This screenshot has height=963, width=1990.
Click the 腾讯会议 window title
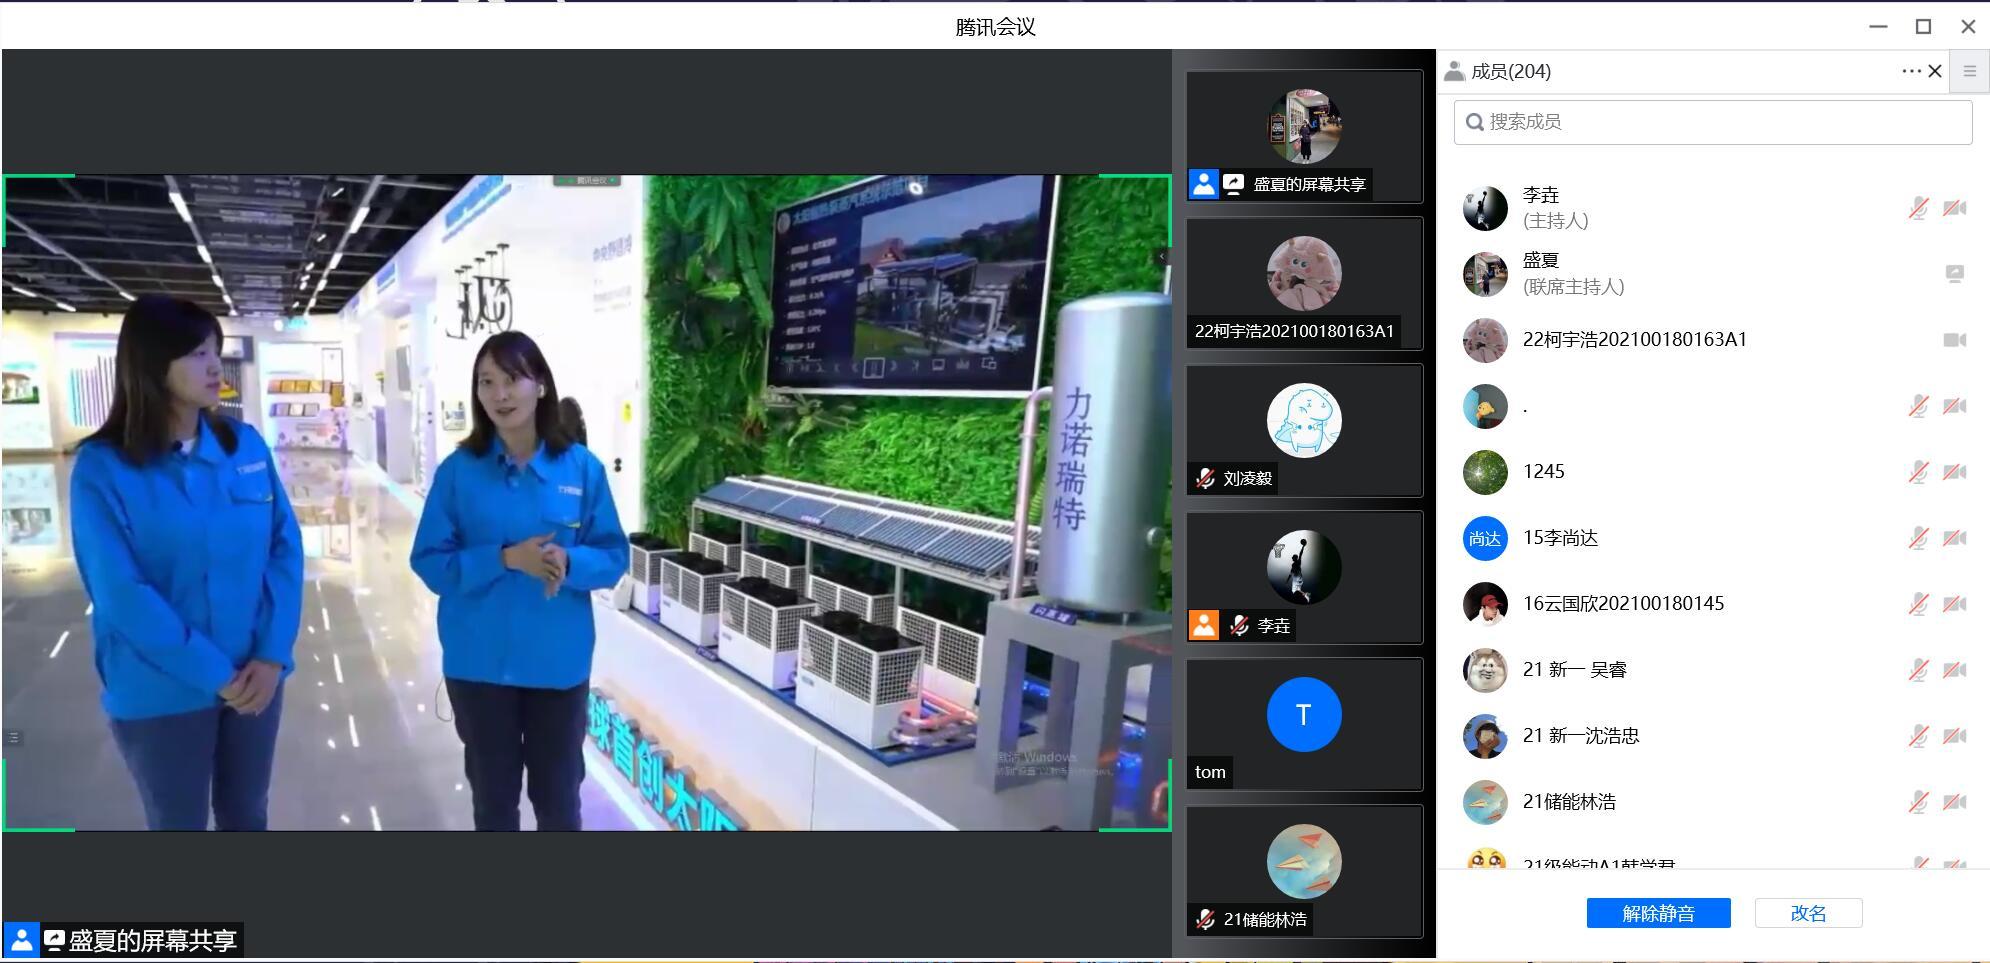tap(995, 27)
